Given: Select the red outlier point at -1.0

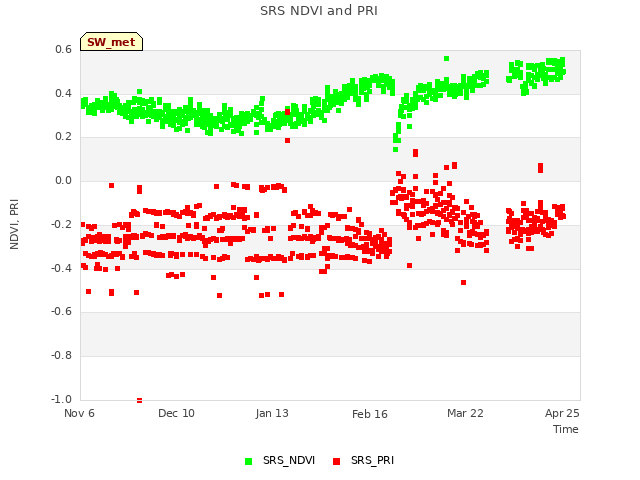Looking at the screenshot, I should click(140, 400).
